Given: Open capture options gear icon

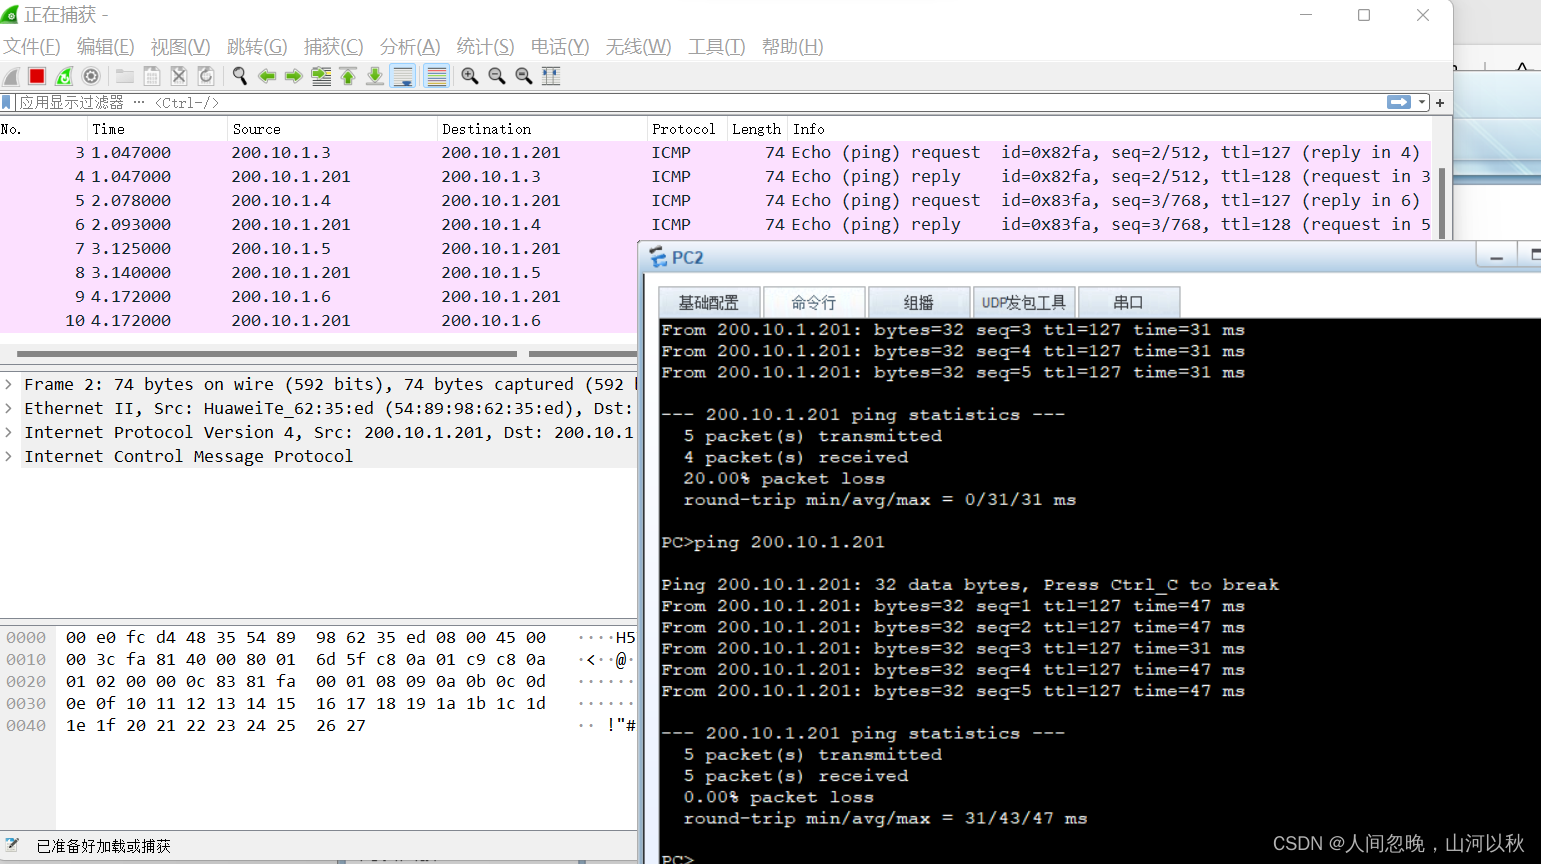Looking at the screenshot, I should click(x=91, y=76).
